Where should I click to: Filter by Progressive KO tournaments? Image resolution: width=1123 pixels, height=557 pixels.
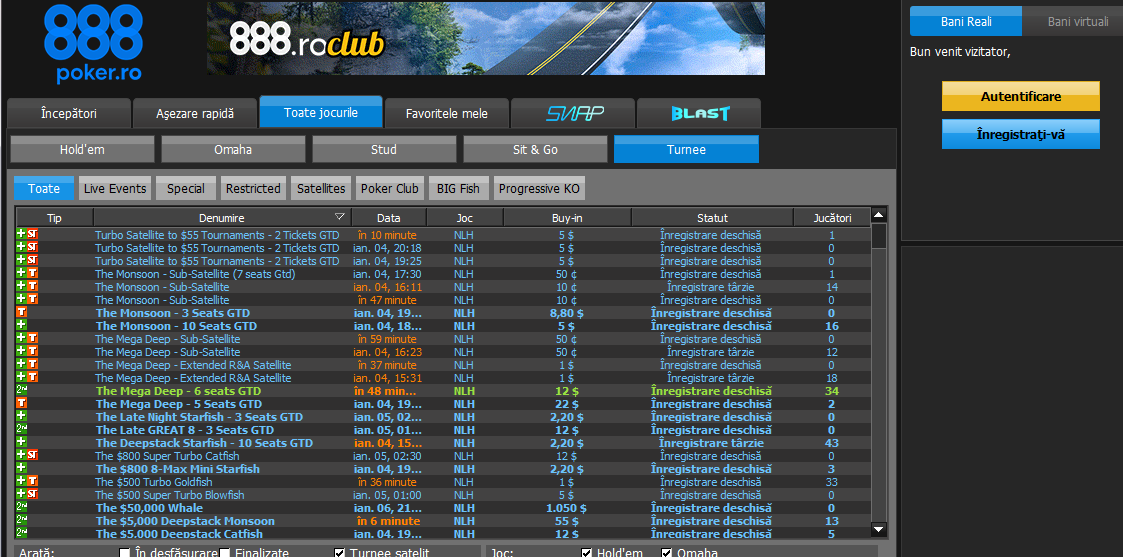(539, 188)
